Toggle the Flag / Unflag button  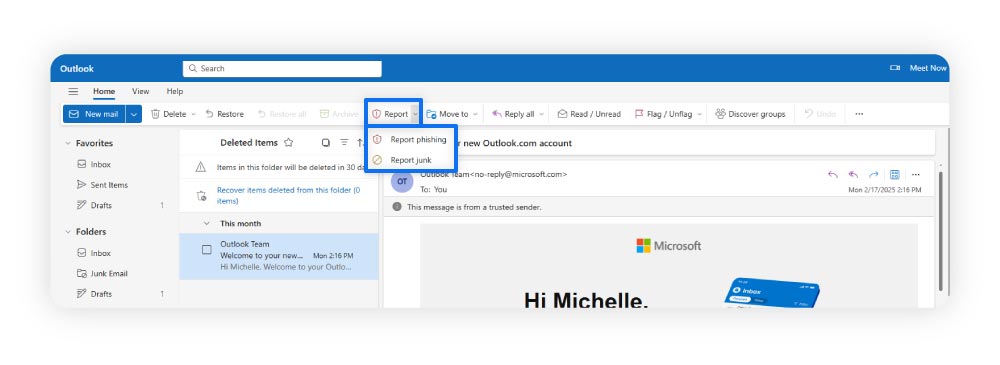click(663, 114)
